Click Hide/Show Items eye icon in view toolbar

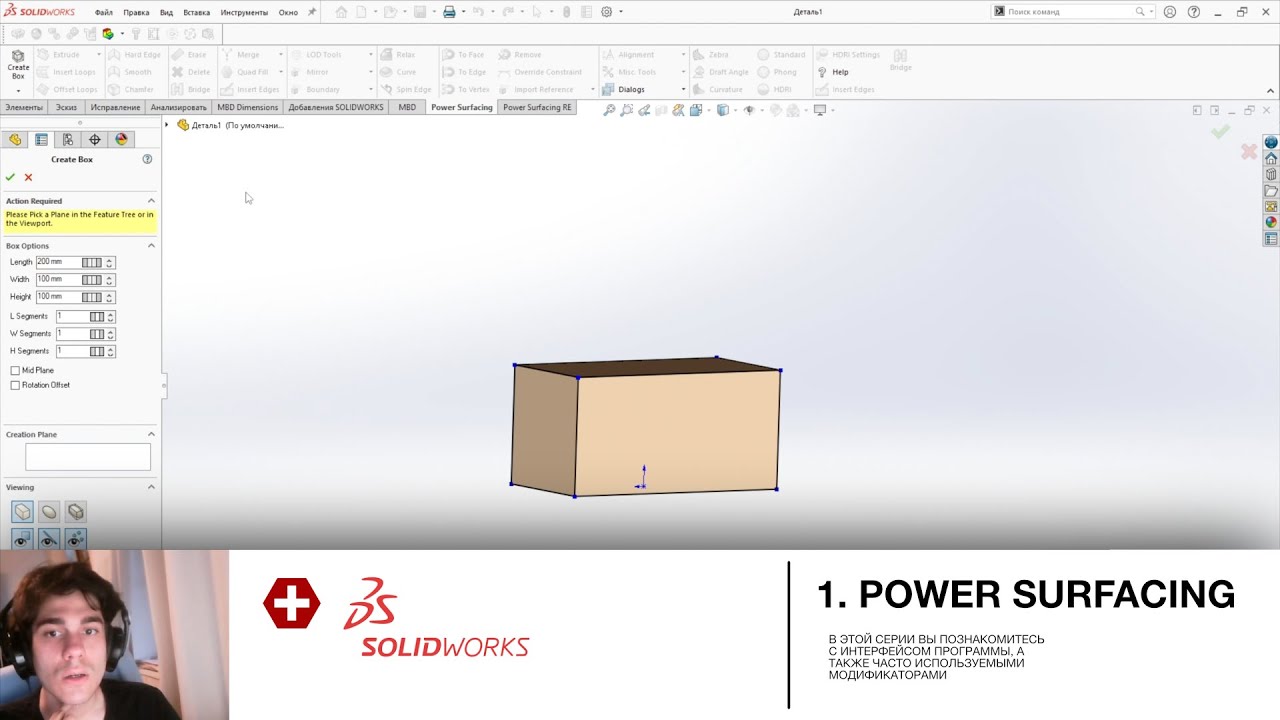click(x=748, y=110)
